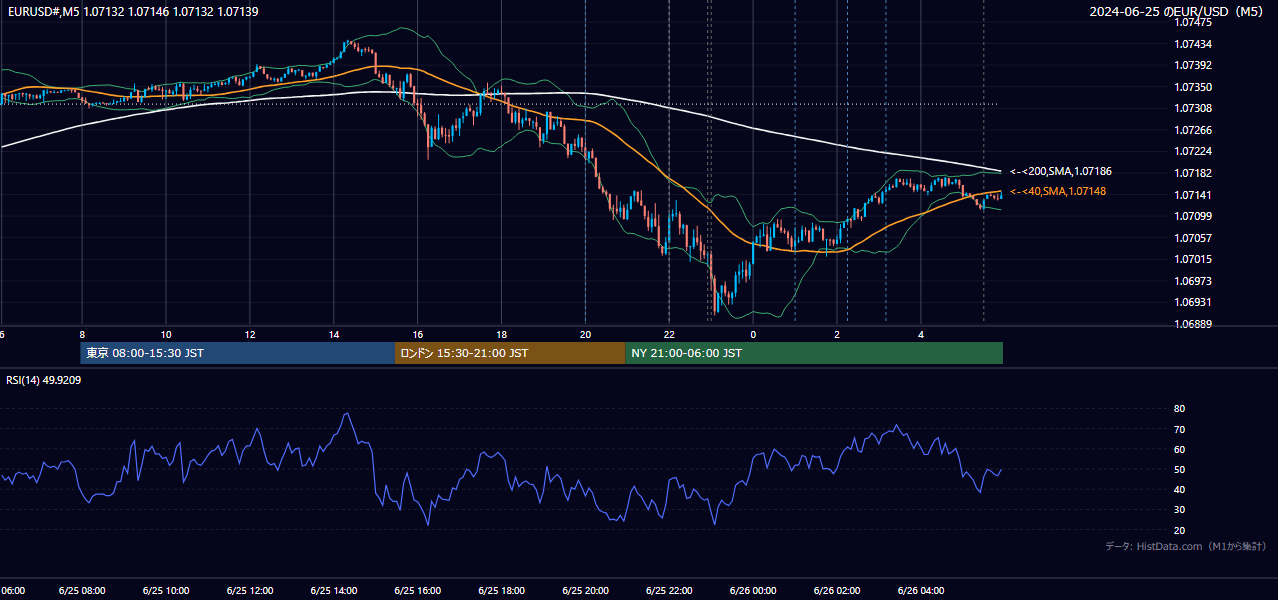Click price axis value 1.06889
This screenshot has height=600, width=1278.
(x=1194, y=324)
